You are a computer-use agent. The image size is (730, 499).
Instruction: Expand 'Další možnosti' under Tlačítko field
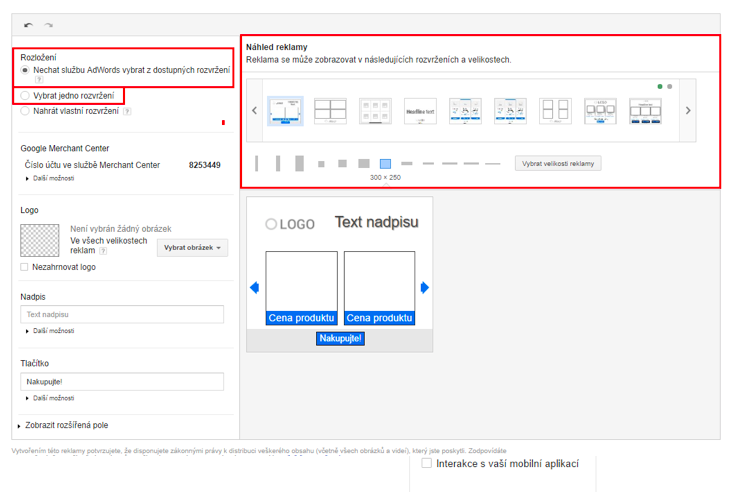50,398
